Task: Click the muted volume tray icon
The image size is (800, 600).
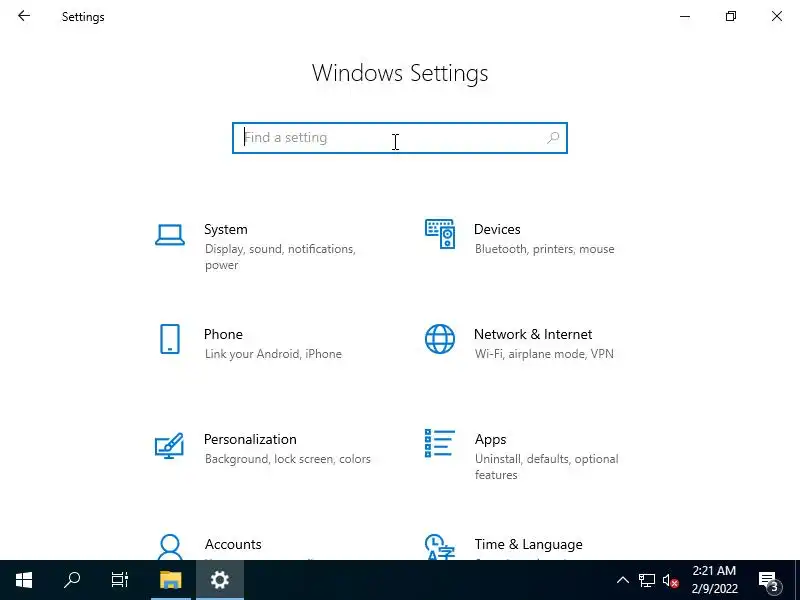Action: 670,581
